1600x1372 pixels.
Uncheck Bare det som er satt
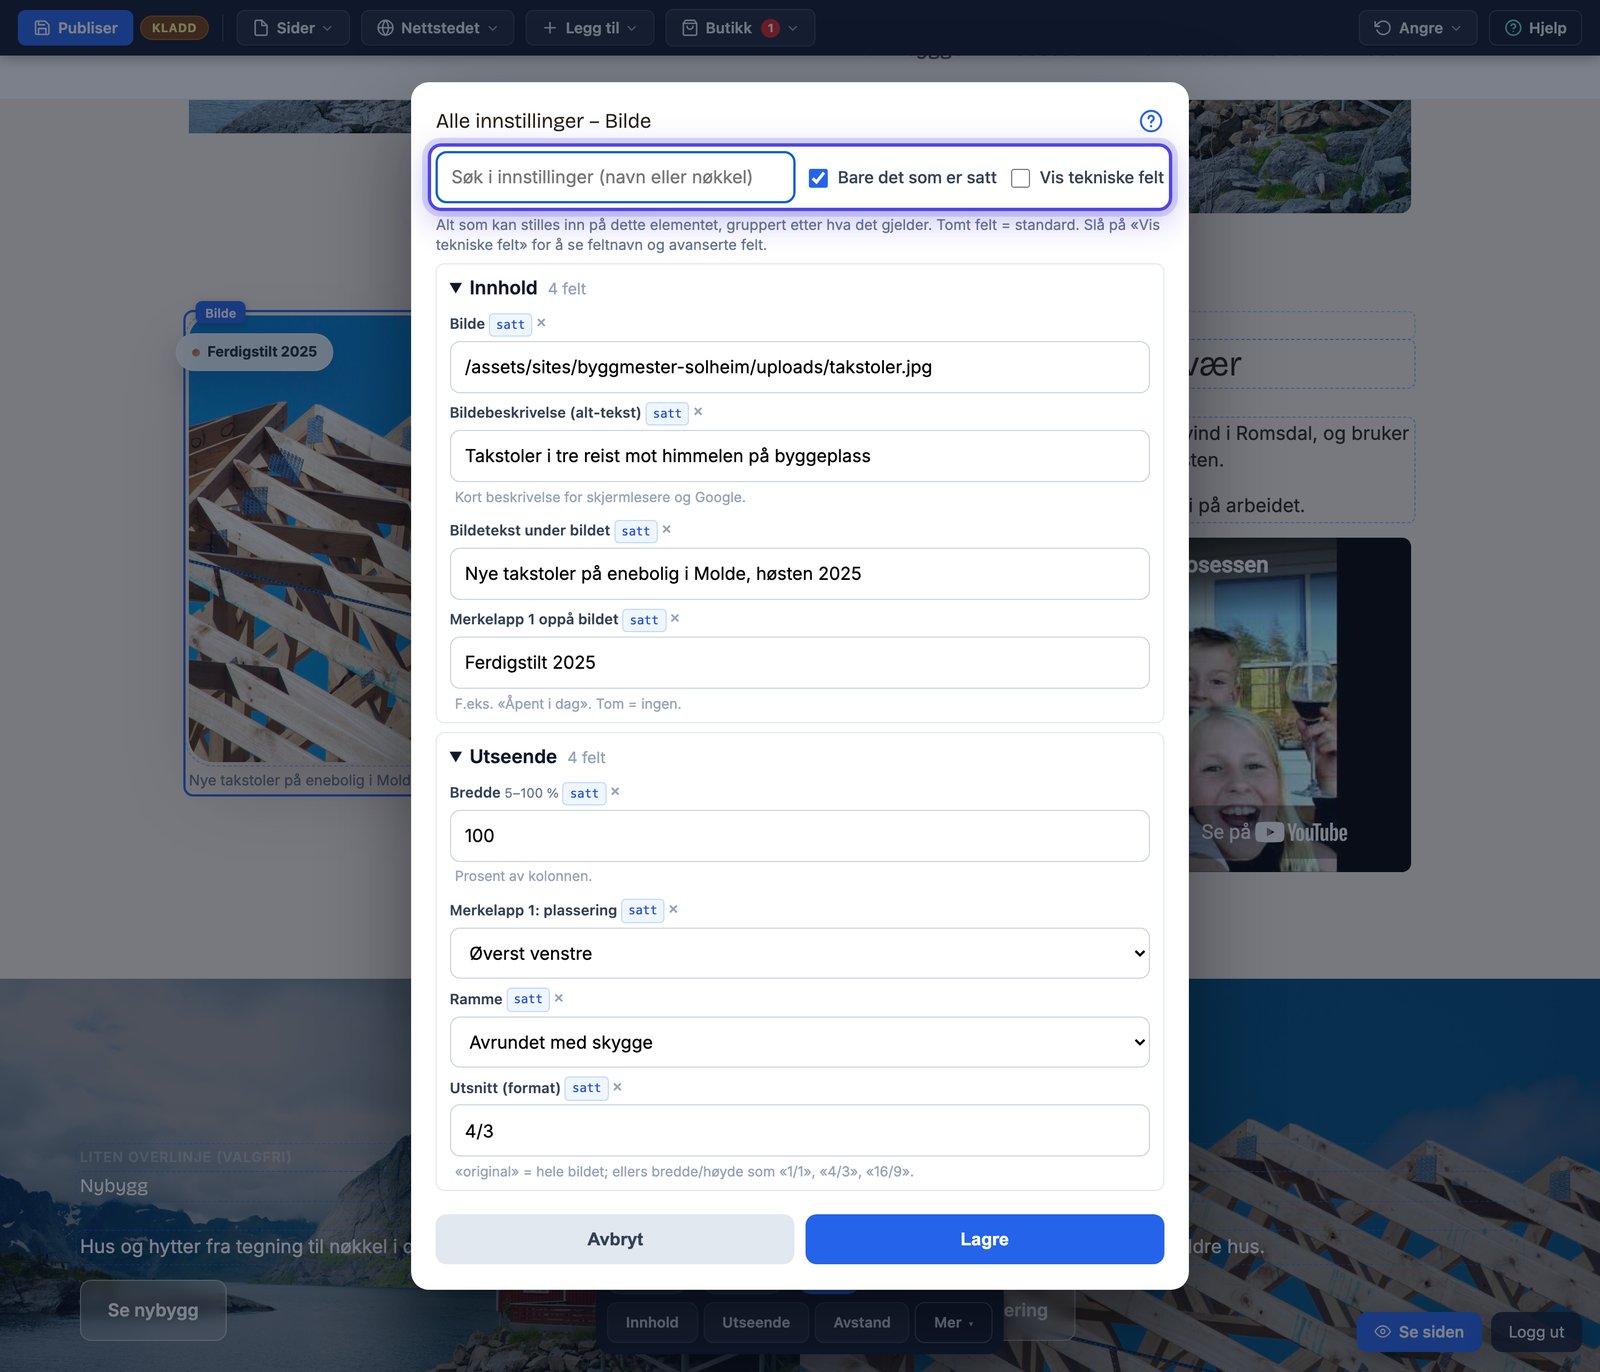pos(818,178)
